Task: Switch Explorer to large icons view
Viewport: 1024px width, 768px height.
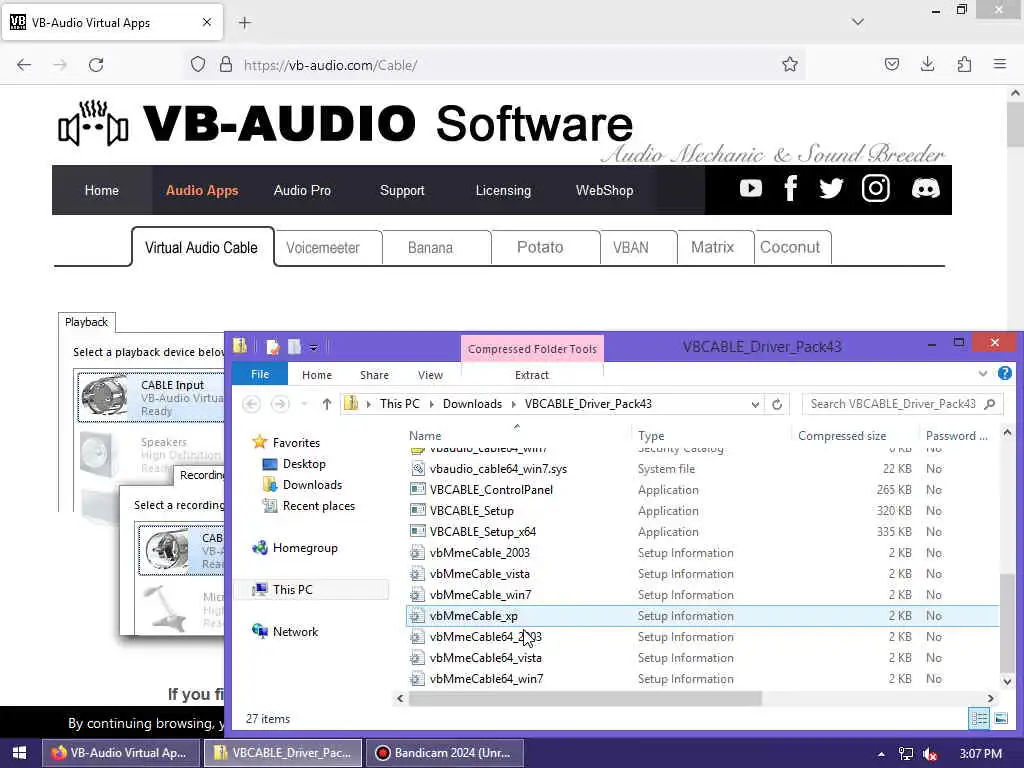Action: point(1001,718)
